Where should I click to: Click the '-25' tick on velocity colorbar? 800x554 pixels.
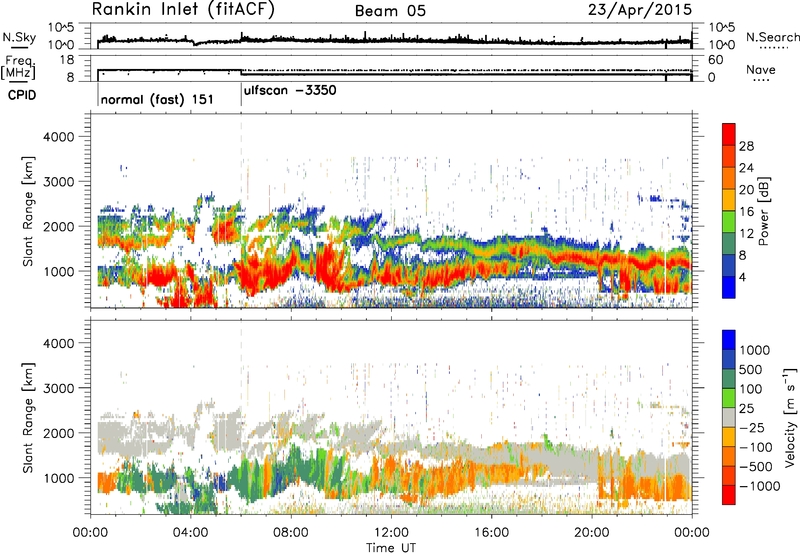752,427
